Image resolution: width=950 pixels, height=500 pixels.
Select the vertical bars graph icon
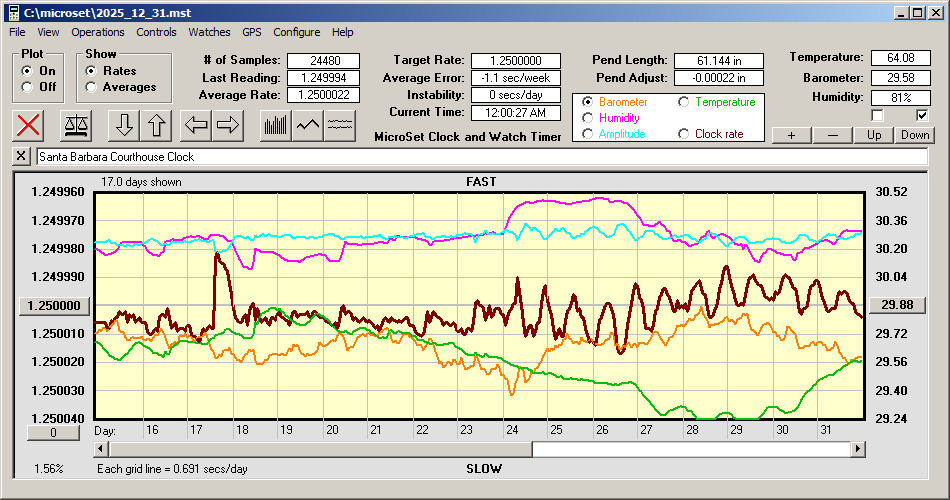point(275,125)
